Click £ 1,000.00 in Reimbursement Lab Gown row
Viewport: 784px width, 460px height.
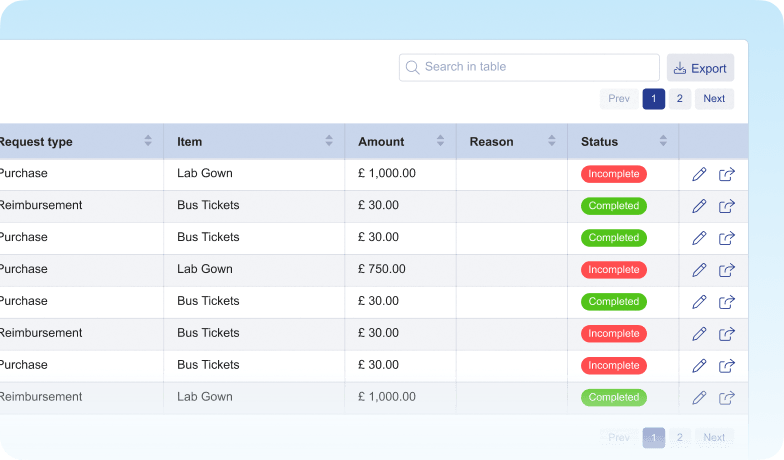tap(386, 397)
